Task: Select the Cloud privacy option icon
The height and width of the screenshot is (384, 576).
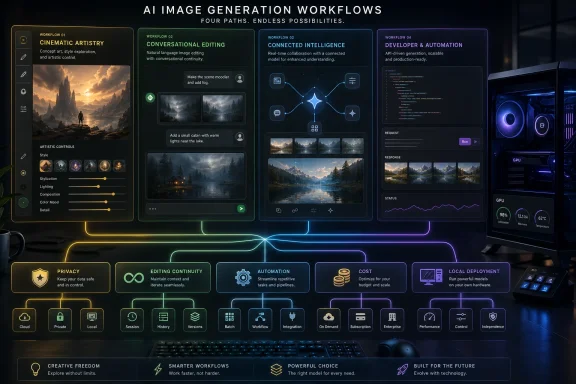Action: pos(25,319)
